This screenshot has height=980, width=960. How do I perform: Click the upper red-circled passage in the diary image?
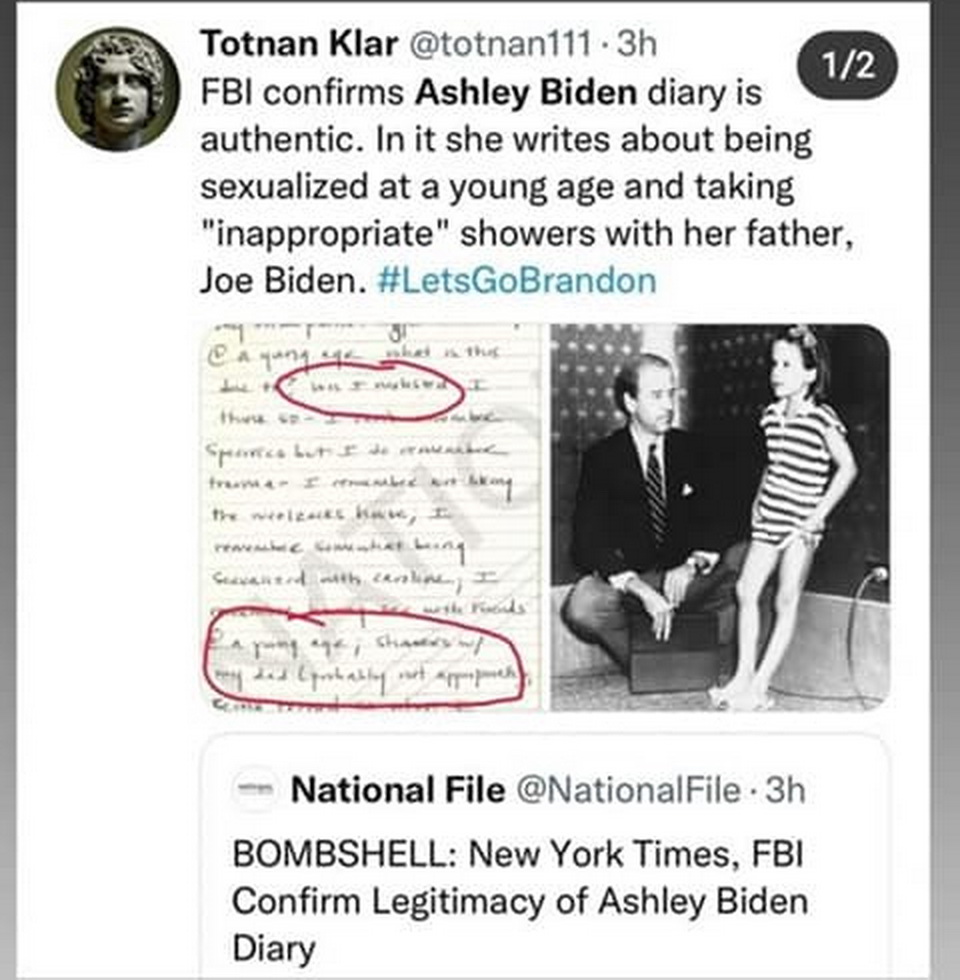[368, 388]
